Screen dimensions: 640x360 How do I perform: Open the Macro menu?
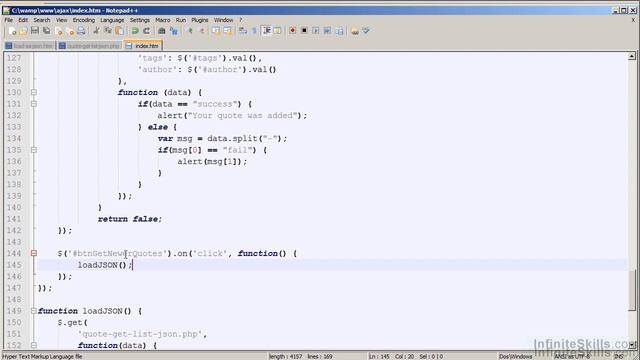pyautogui.click(x=162, y=20)
